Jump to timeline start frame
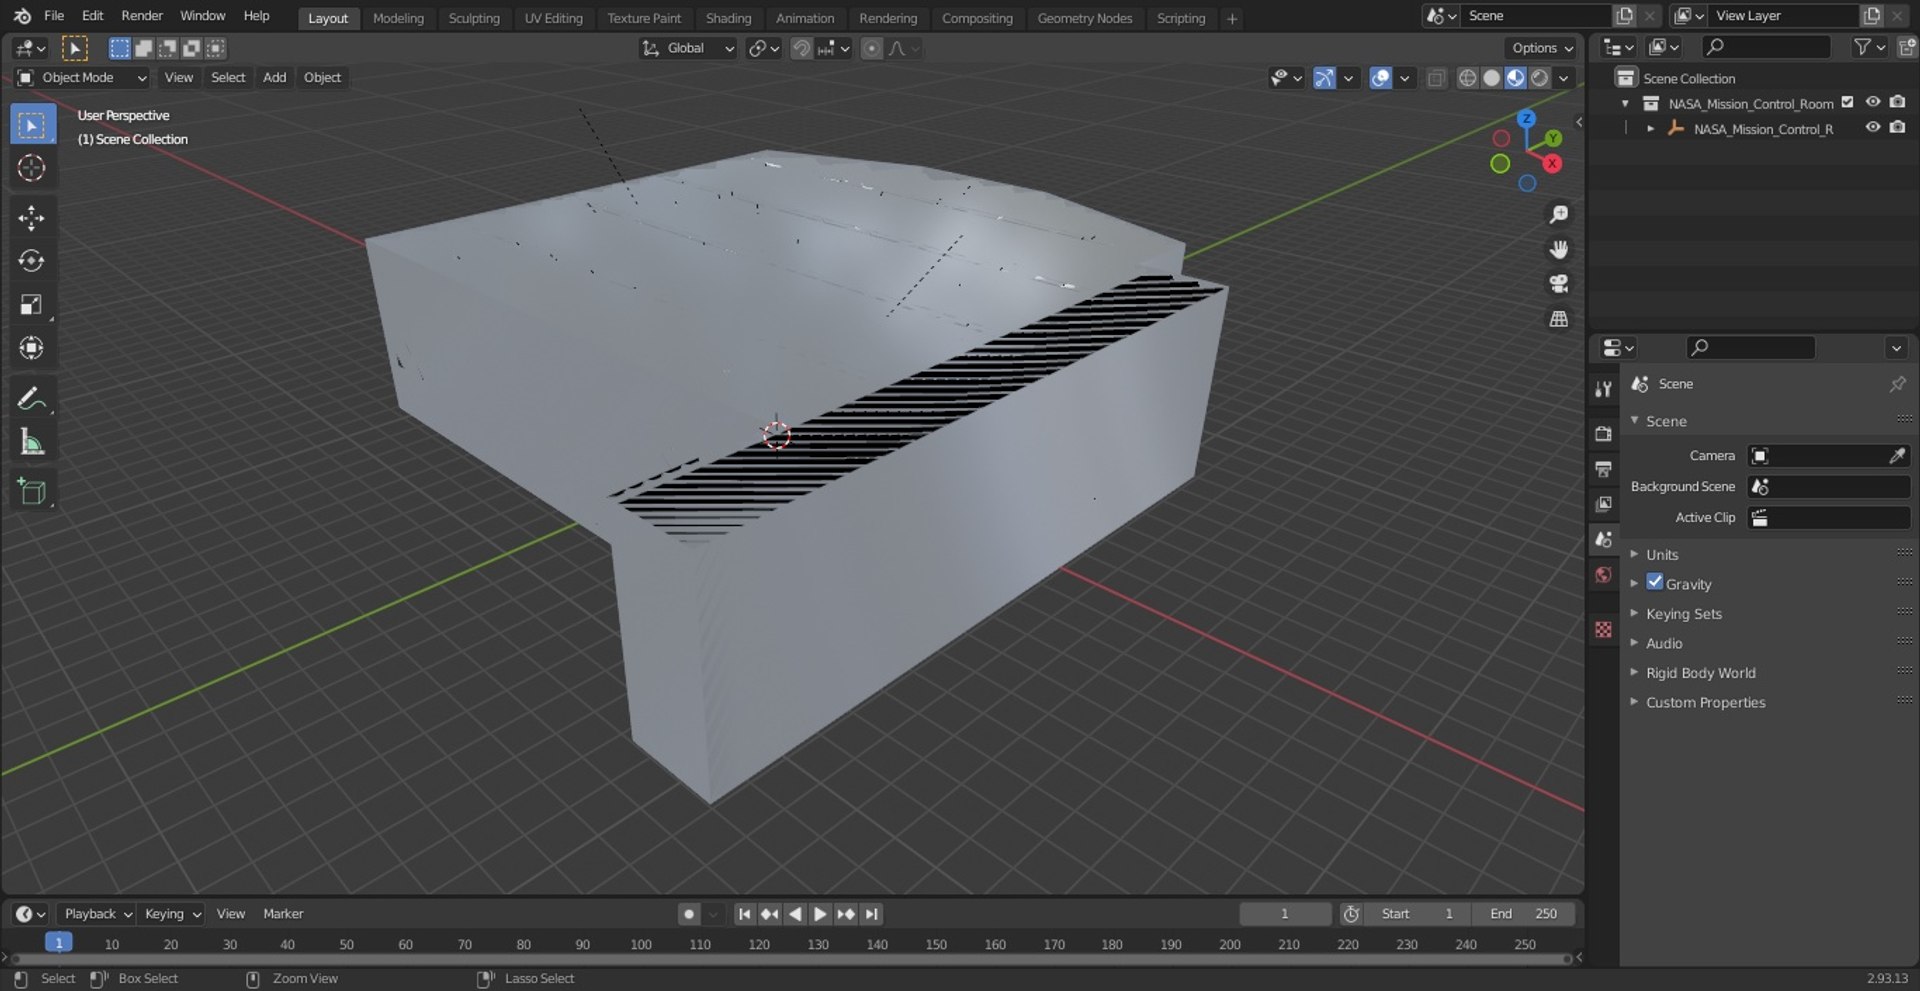 [744, 914]
